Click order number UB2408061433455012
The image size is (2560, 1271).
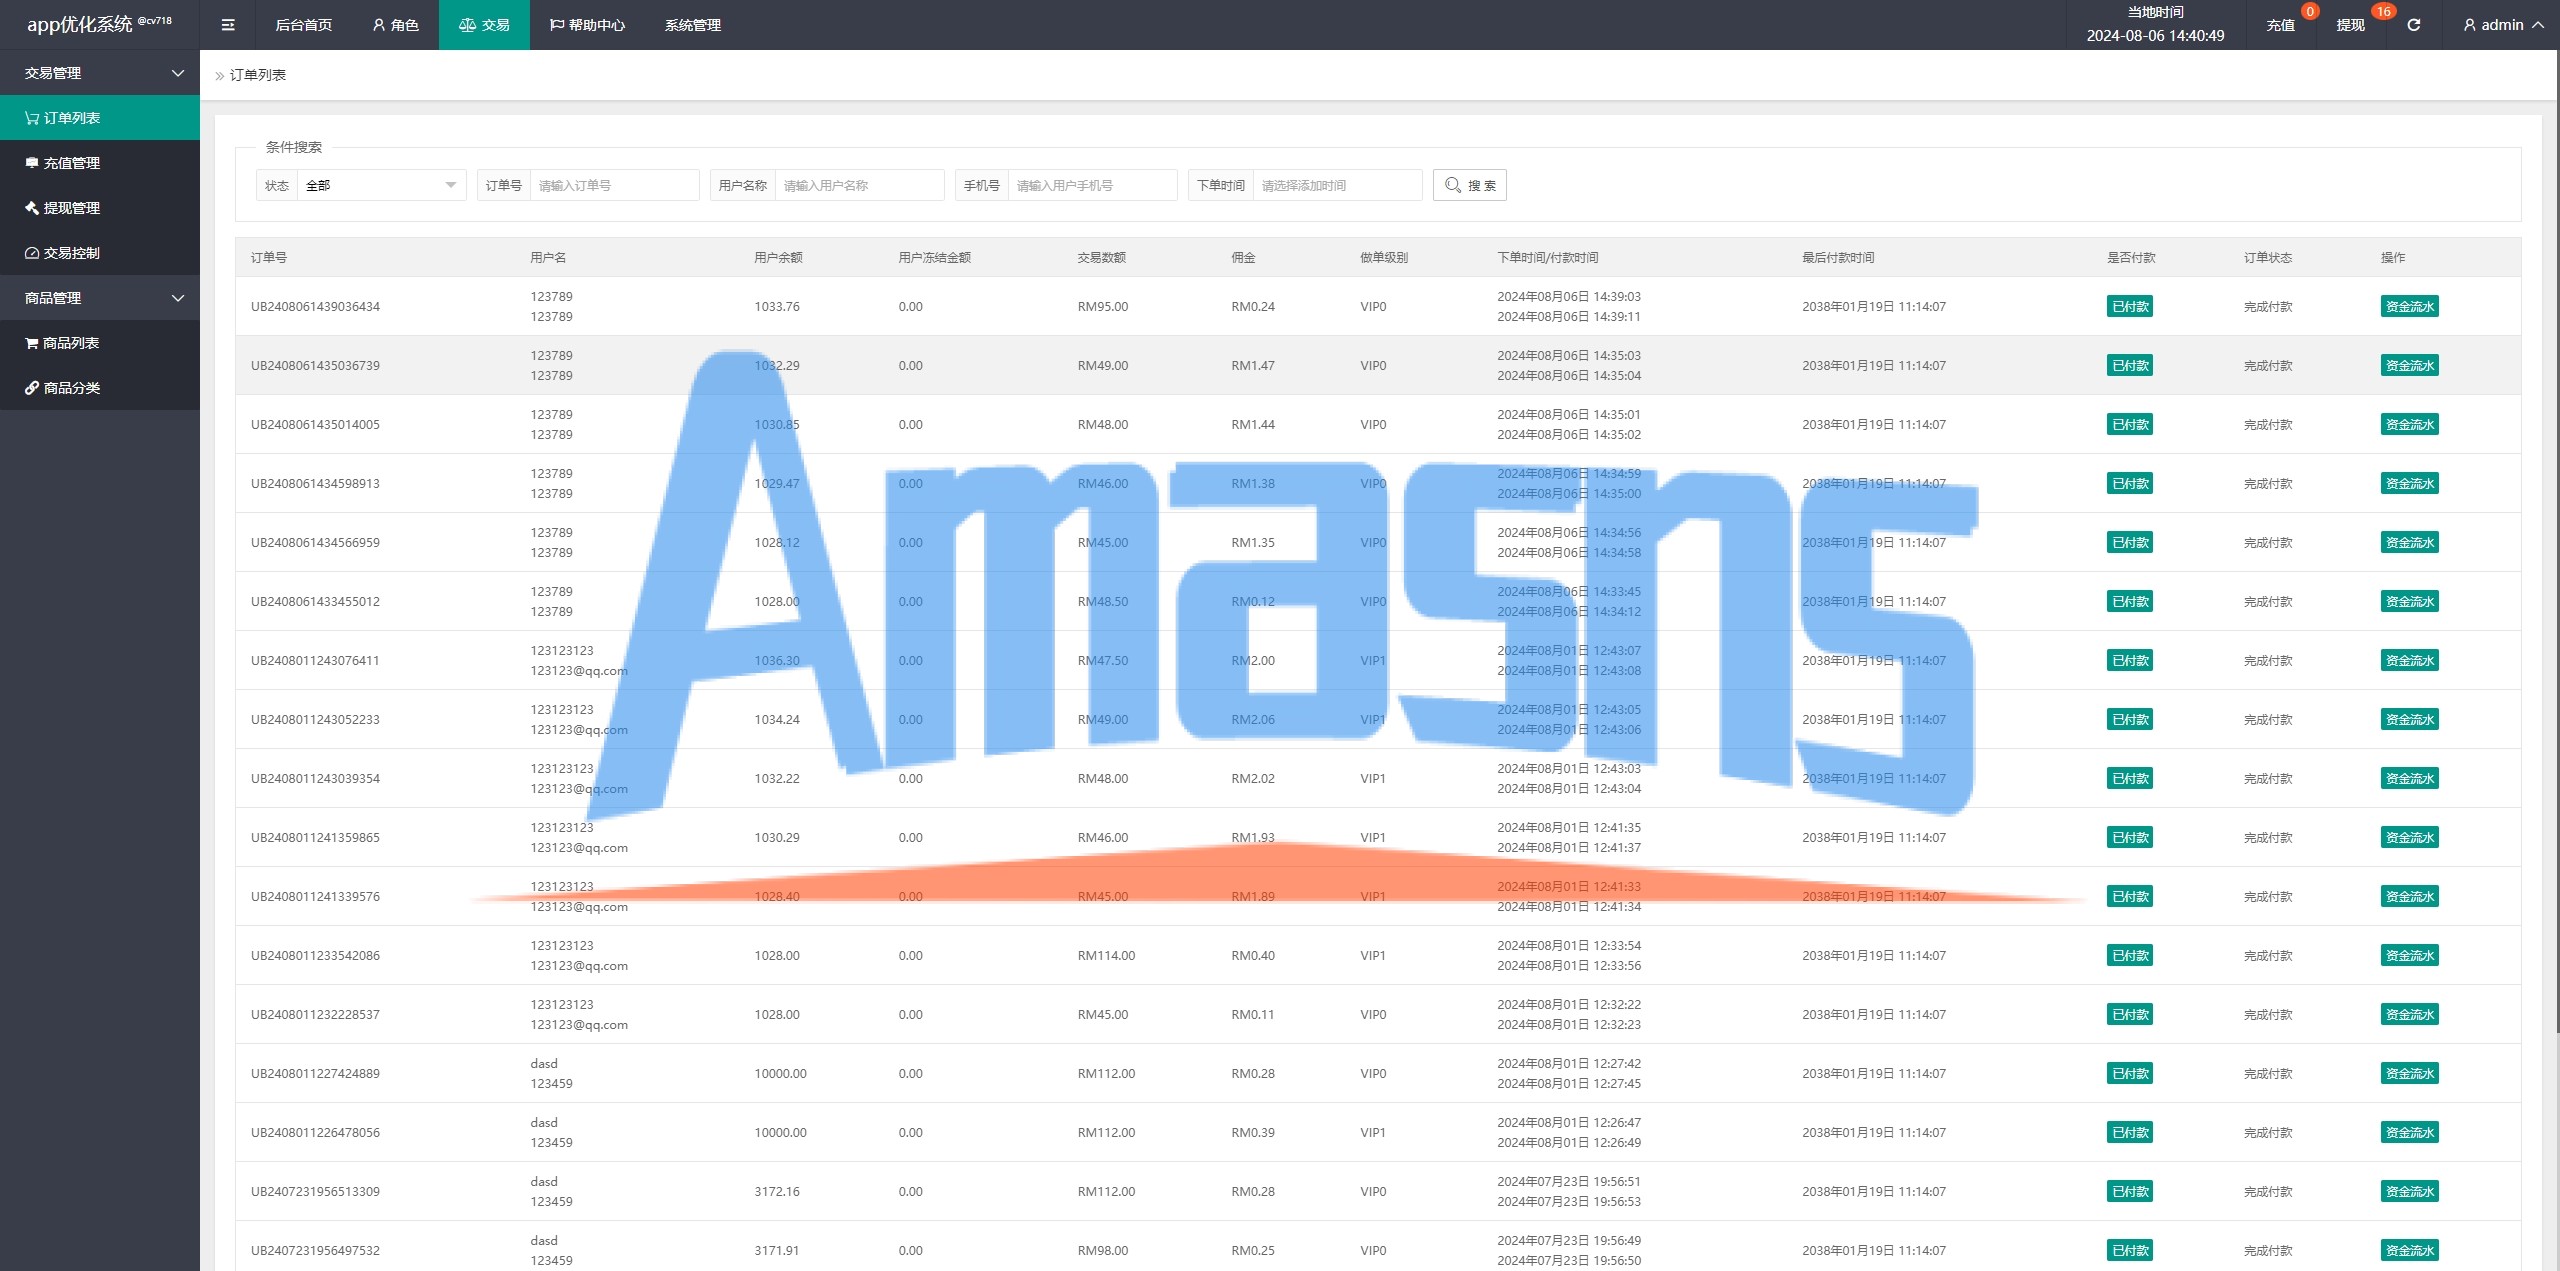tap(315, 601)
